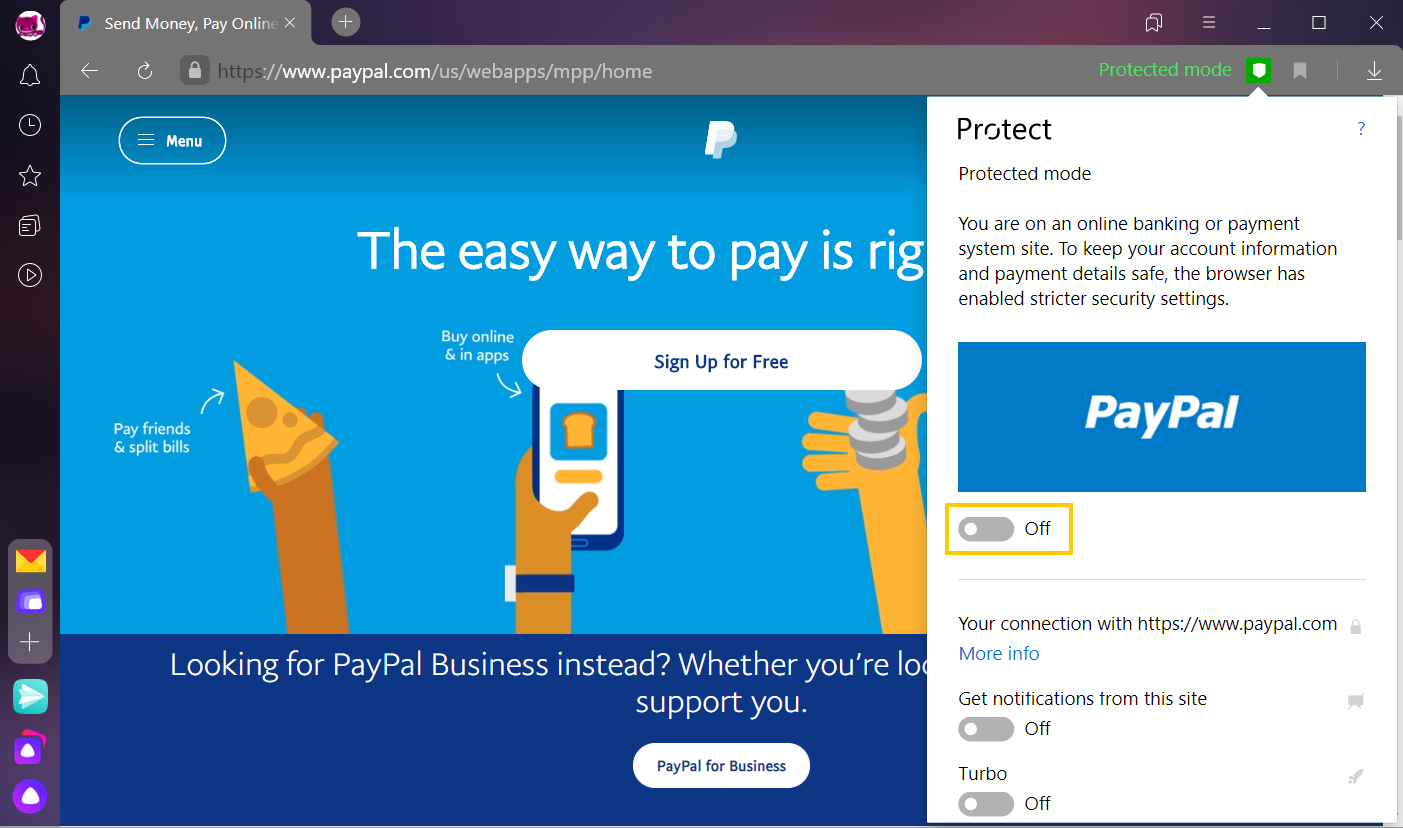Turn on the Protected mode switch
1403x828 pixels.
tap(986, 529)
